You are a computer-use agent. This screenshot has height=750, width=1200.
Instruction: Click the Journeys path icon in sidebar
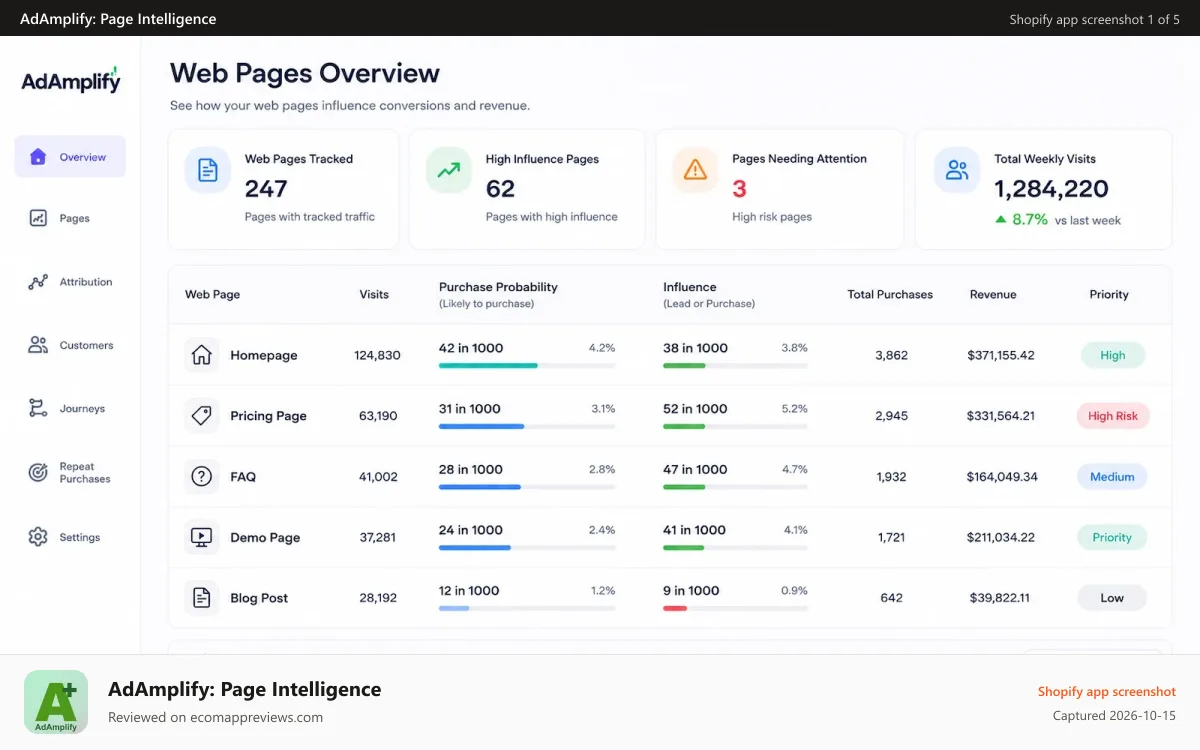click(x=38, y=408)
